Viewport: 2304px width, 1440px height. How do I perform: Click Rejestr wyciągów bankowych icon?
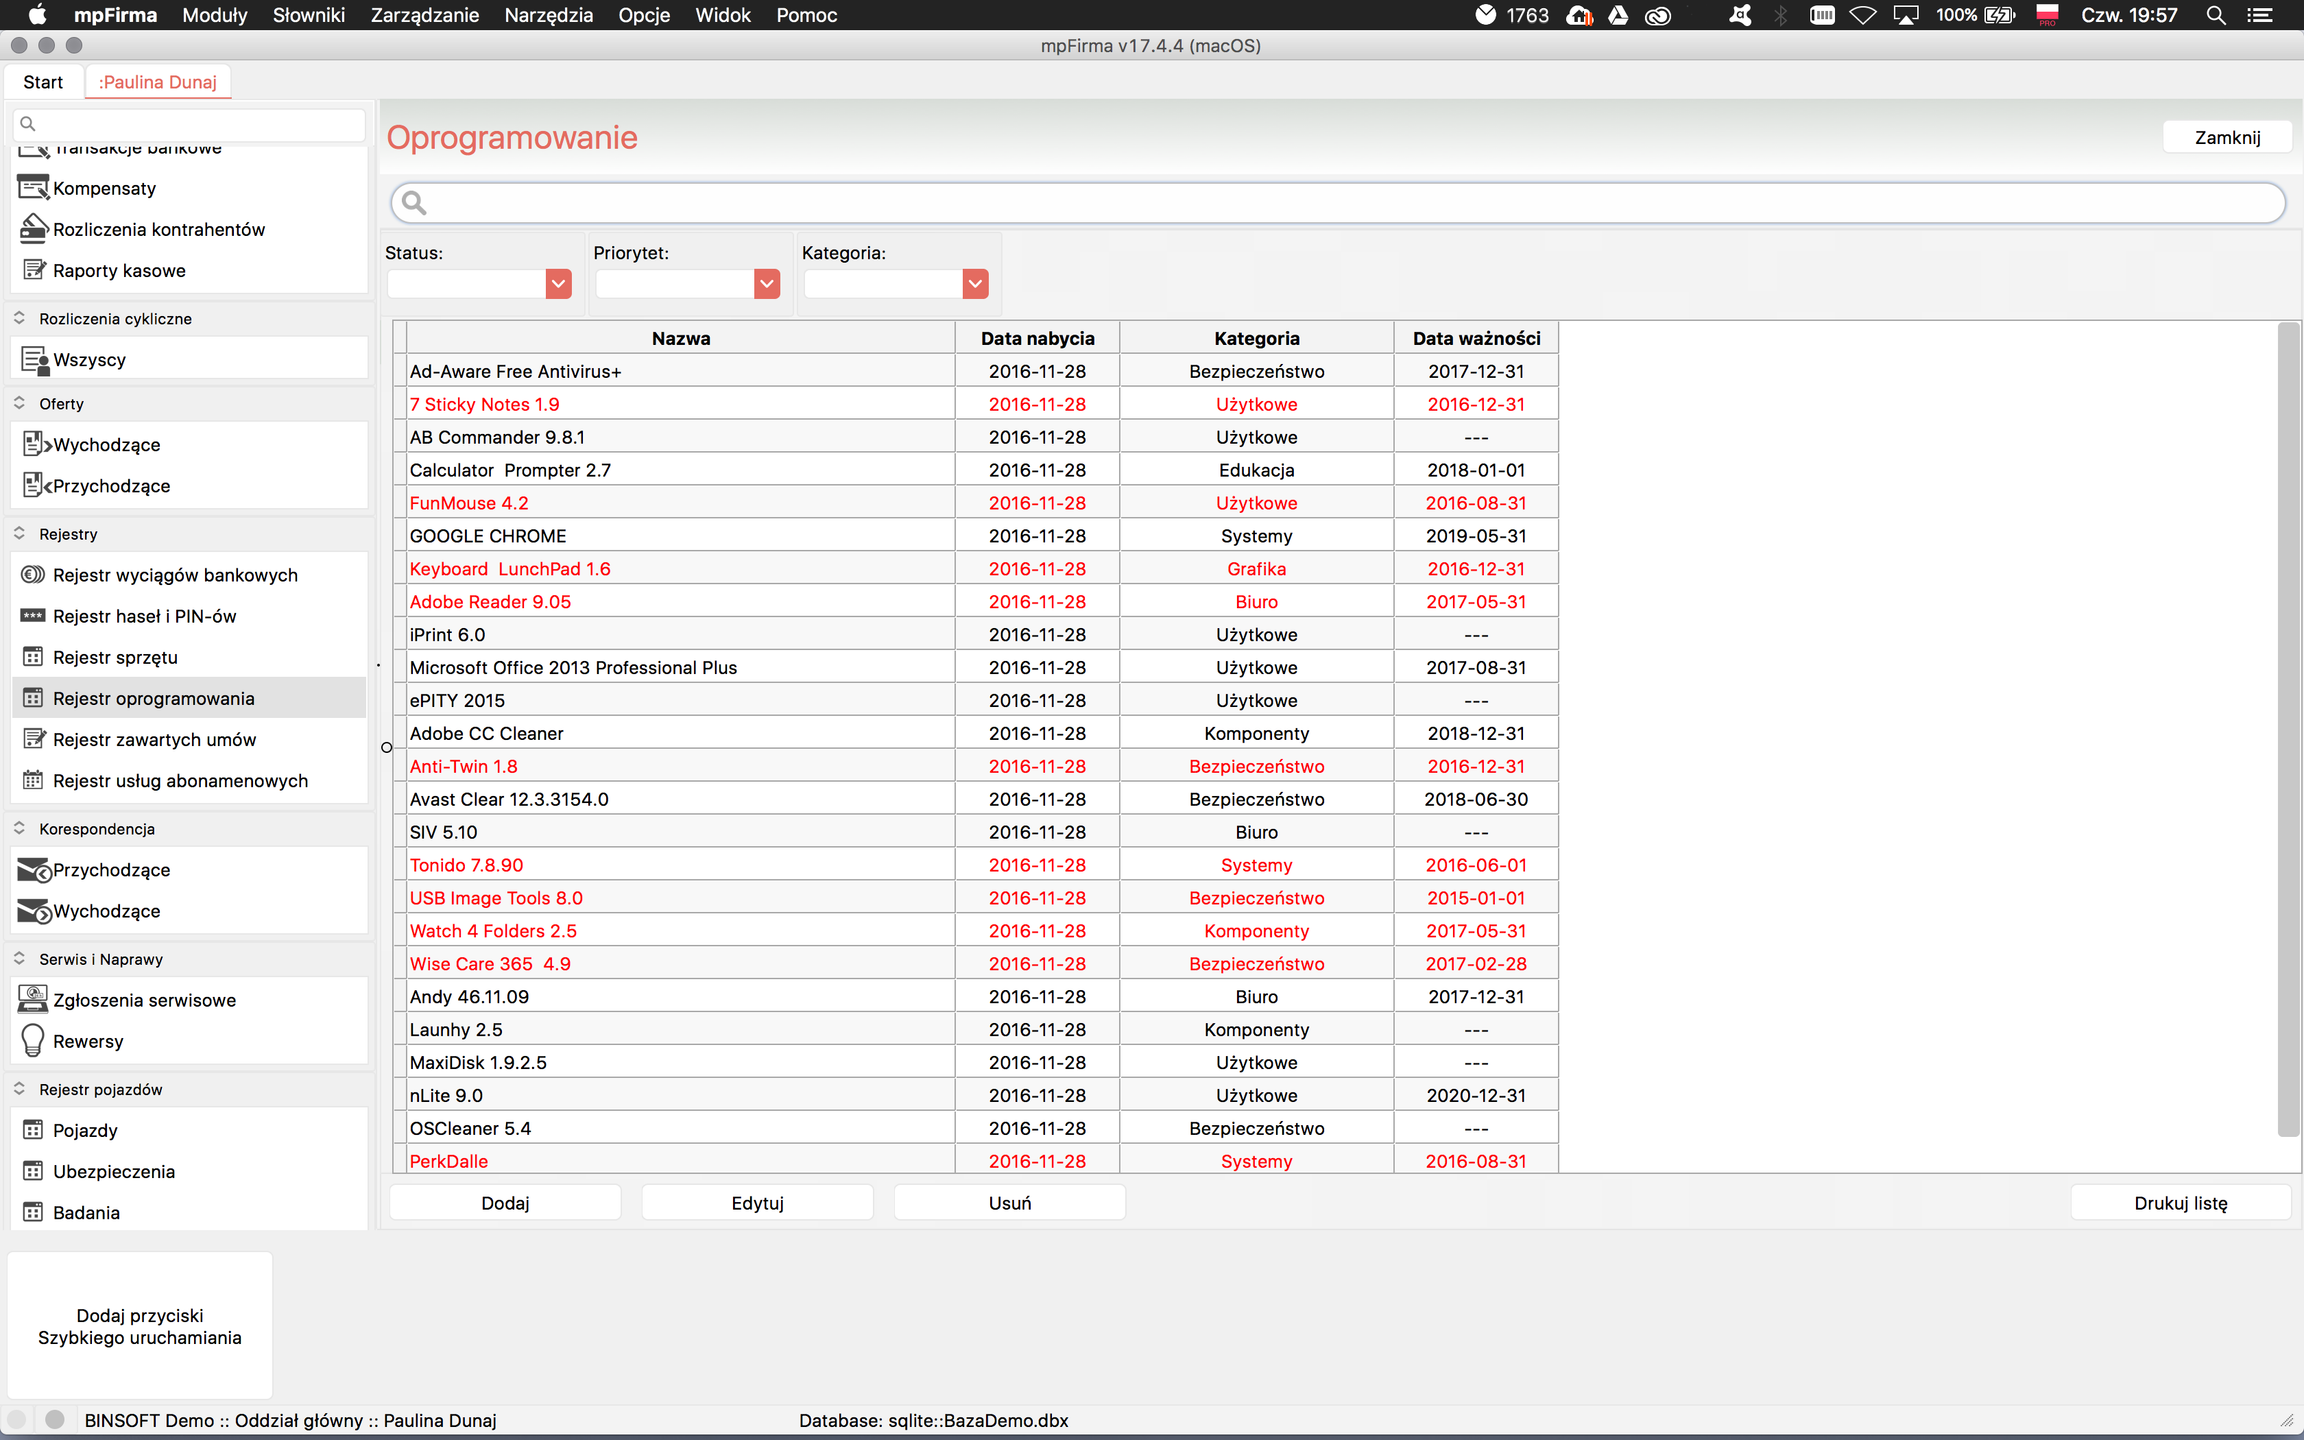(x=33, y=574)
